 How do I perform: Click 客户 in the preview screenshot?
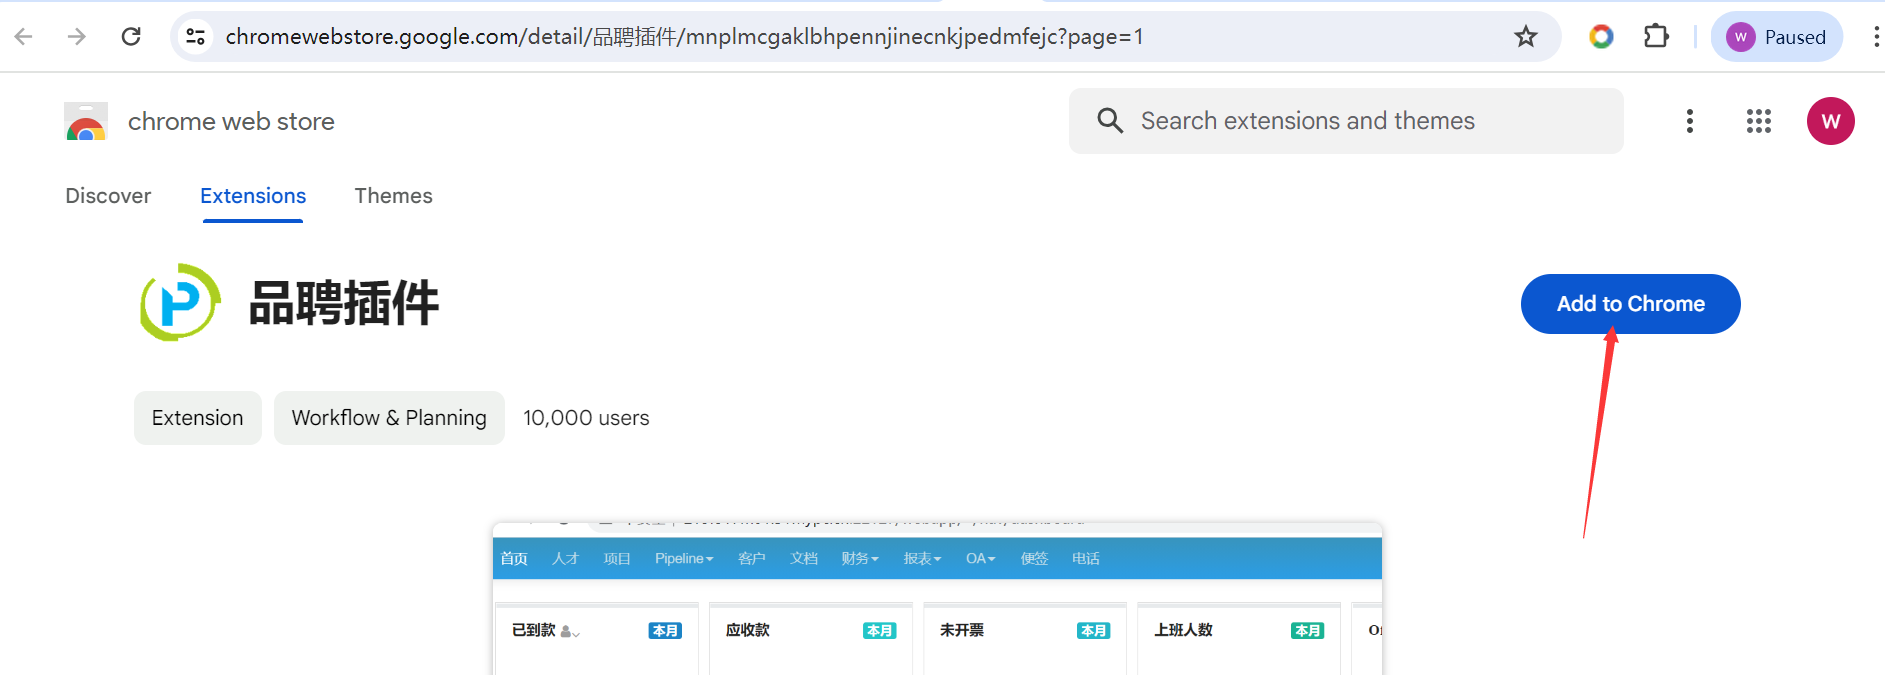(752, 559)
